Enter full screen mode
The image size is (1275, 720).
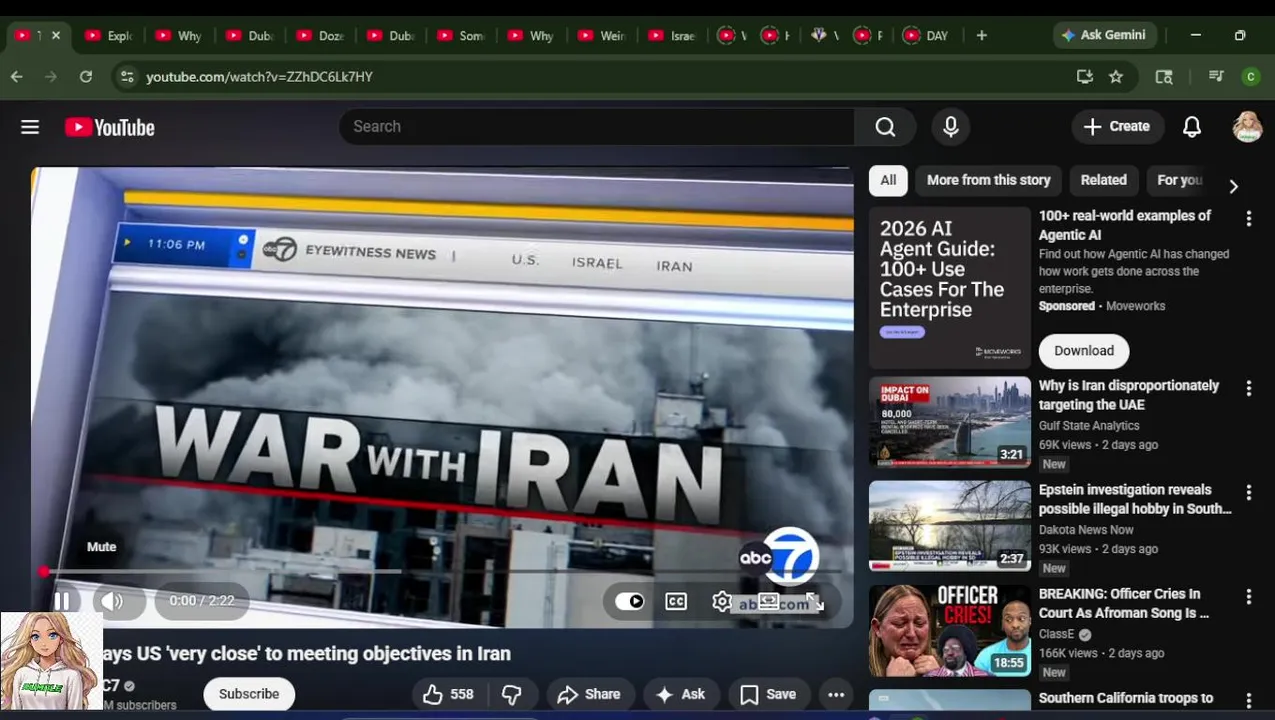click(814, 601)
